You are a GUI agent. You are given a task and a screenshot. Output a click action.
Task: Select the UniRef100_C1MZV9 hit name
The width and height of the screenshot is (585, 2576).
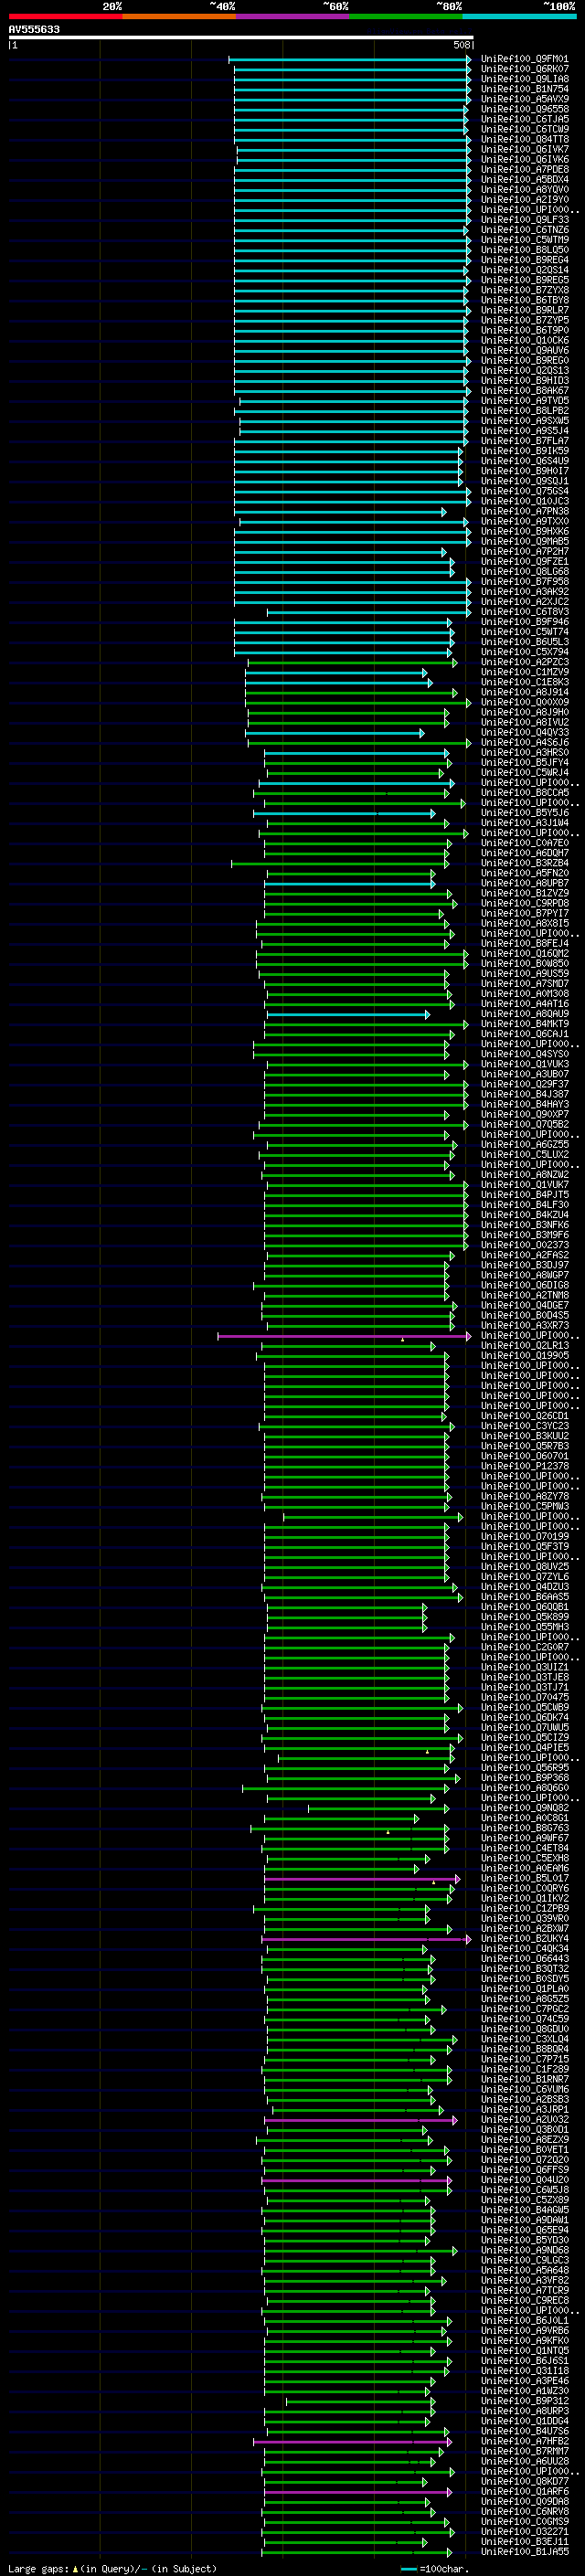(x=524, y=672)
